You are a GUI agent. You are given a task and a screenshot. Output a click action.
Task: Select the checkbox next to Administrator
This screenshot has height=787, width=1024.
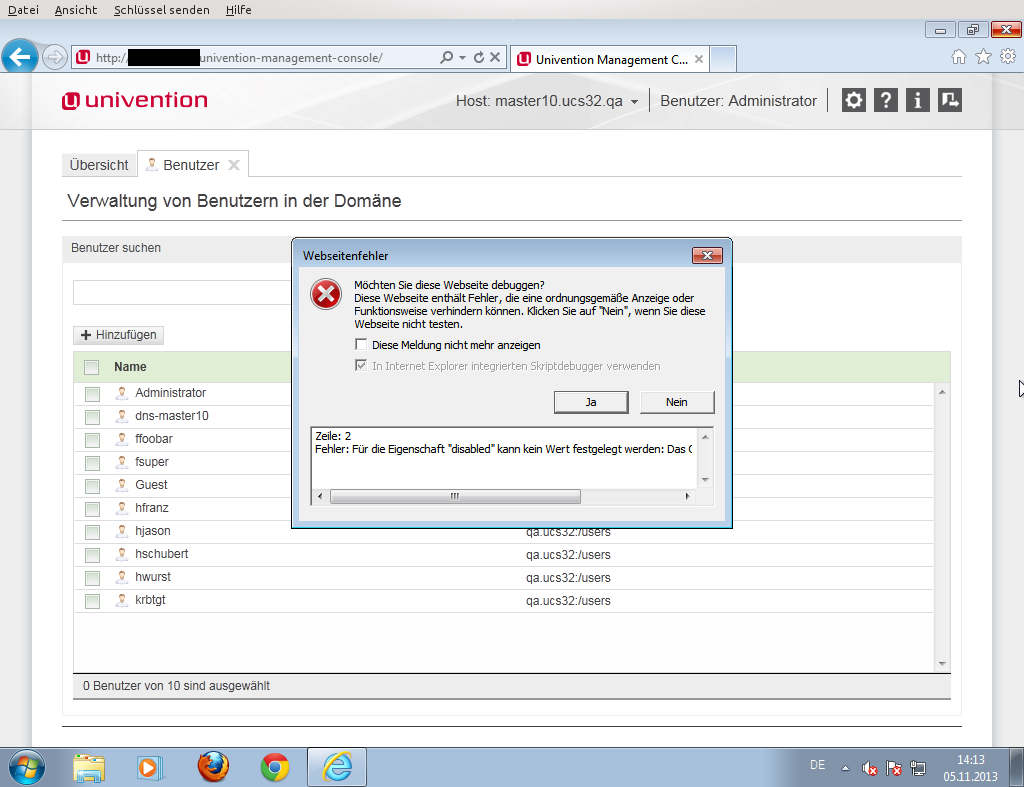coord(92,394)
